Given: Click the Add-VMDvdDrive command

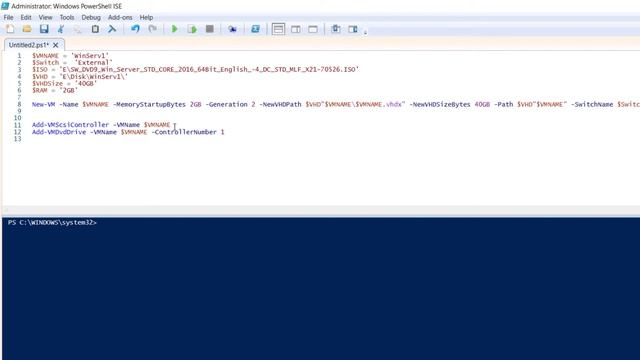Looking at the screenshot, I should (x=59, y=132).
